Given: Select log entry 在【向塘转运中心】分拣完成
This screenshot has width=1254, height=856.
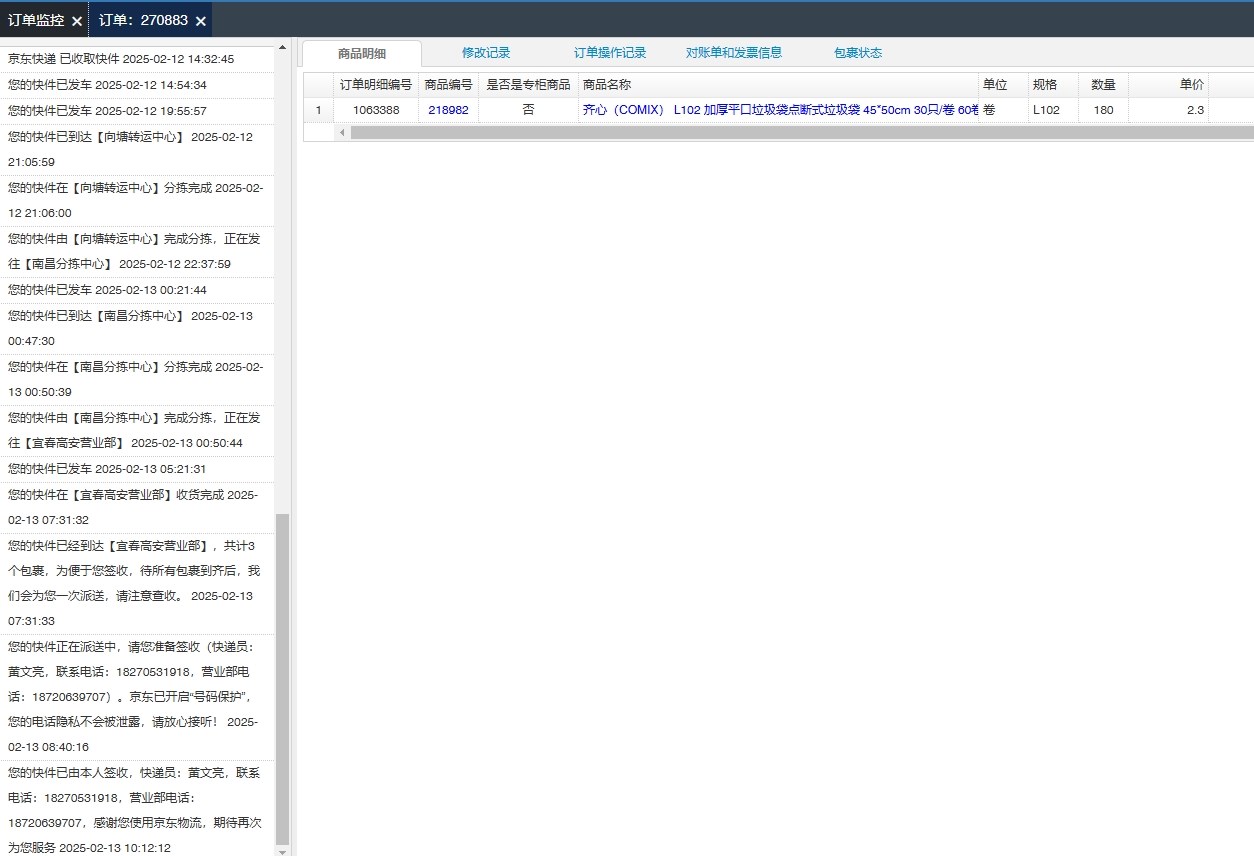Looking at the screenshot, I should (x=137, y=200).
